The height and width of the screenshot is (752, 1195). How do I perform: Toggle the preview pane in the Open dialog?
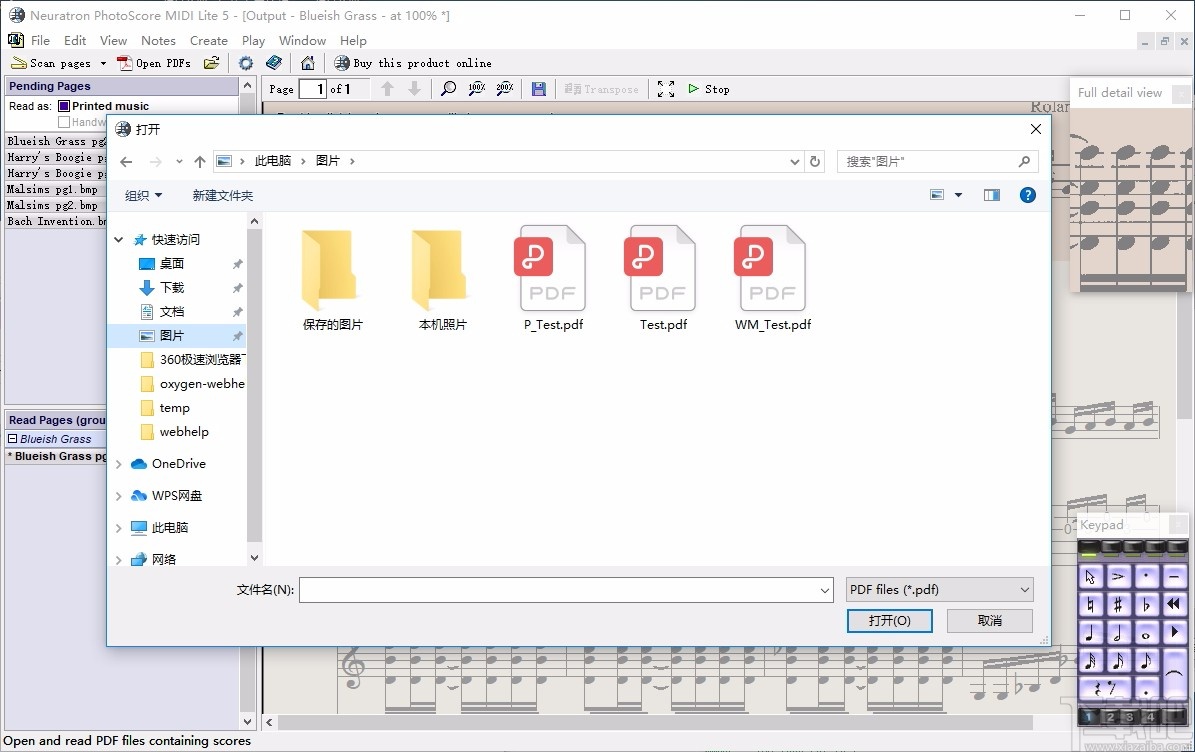(x=991, y=194)
